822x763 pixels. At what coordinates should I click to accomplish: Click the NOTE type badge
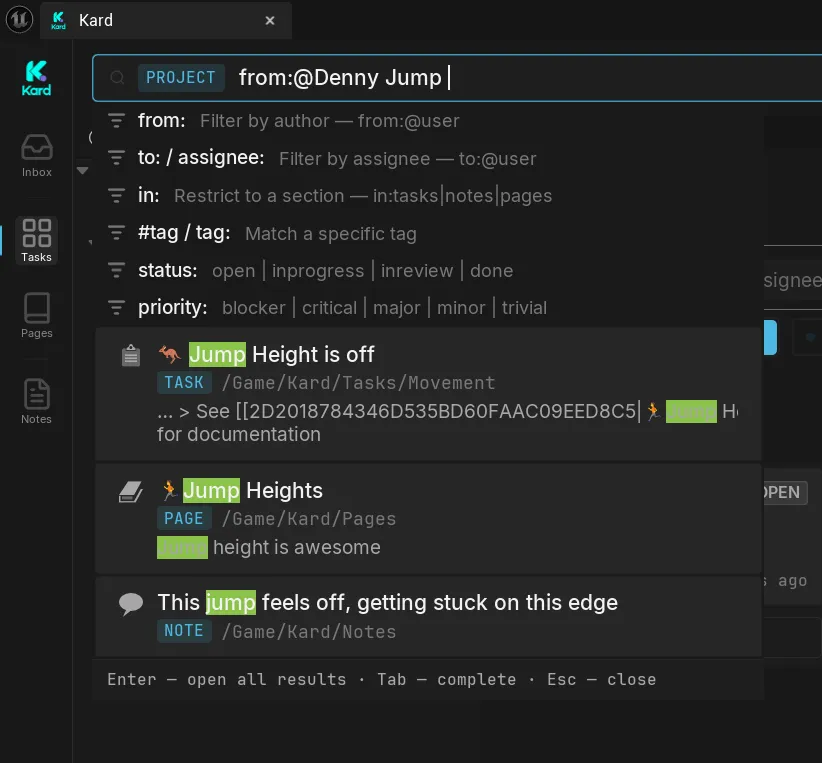pyautogui.click(x=184, y=630)
